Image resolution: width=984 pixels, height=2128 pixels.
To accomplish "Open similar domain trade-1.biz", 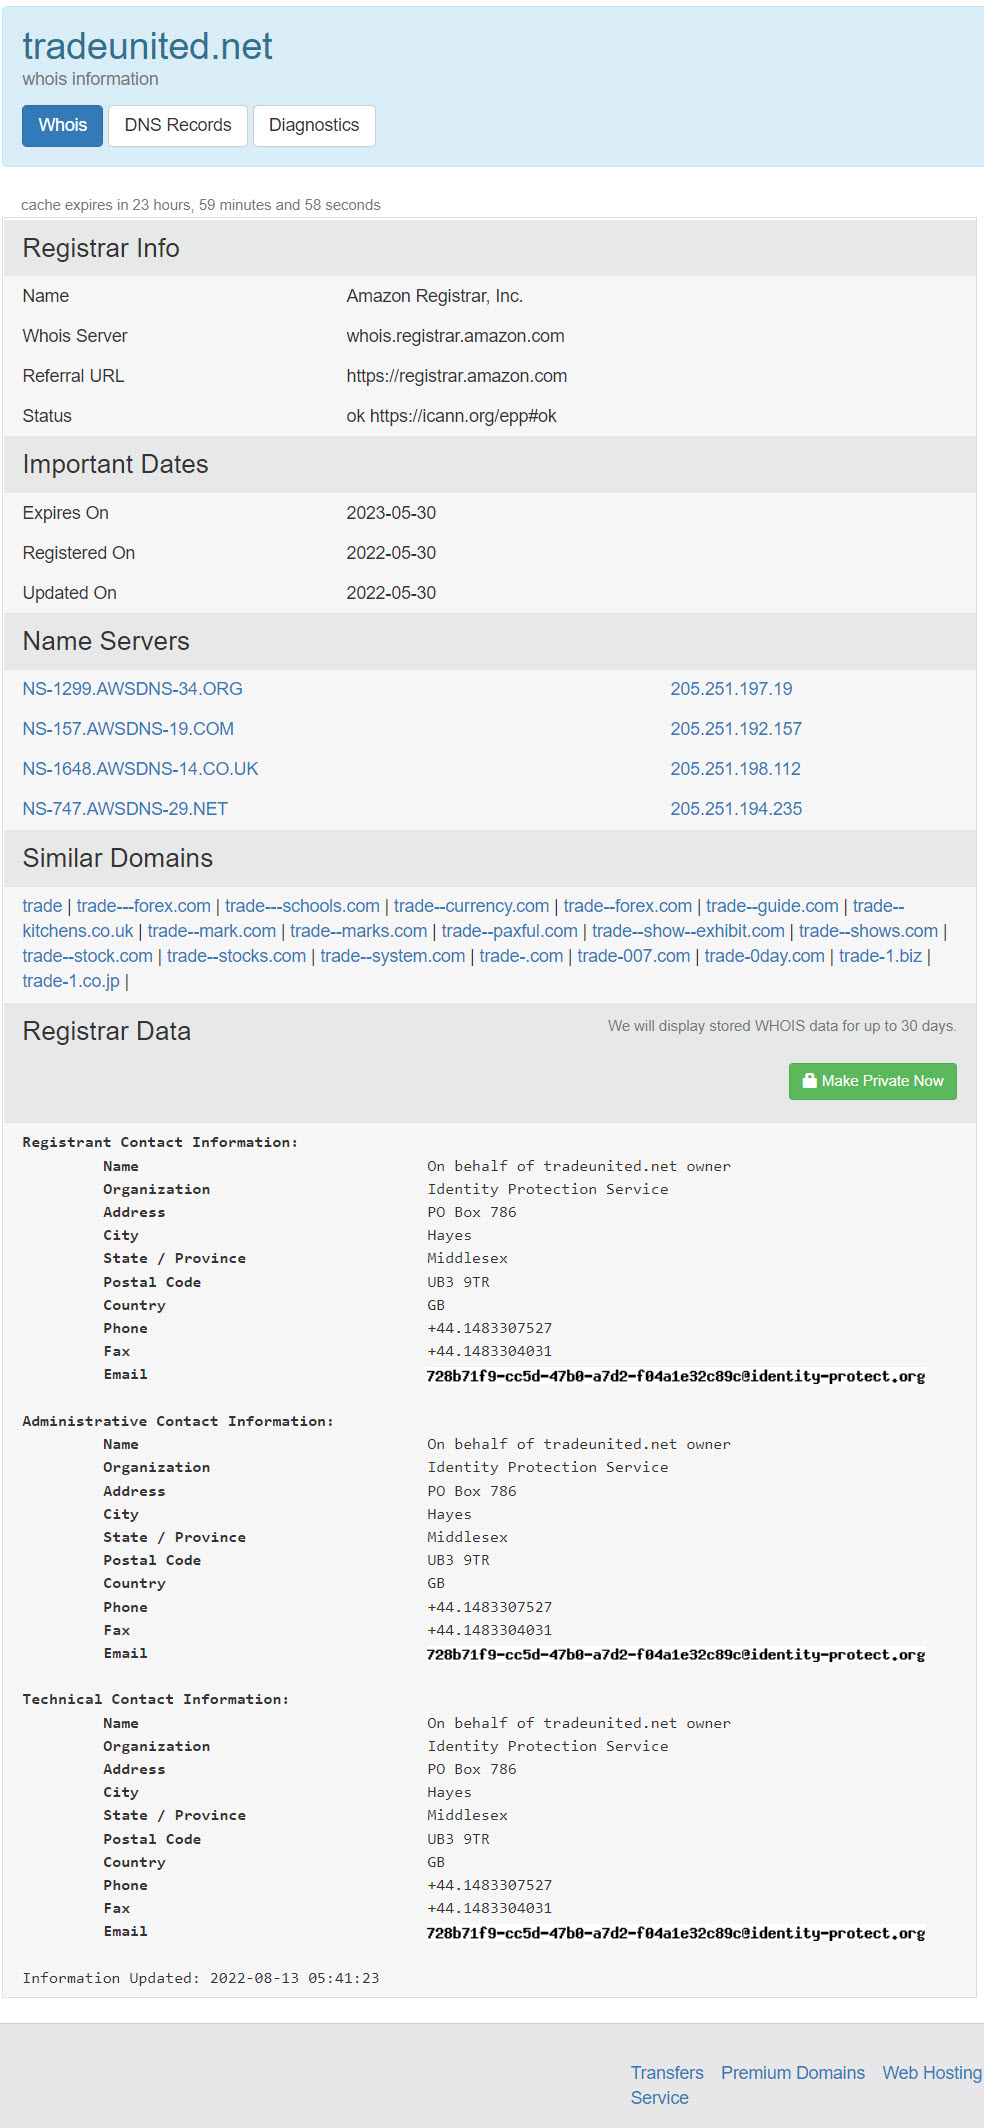I will 880,956.
